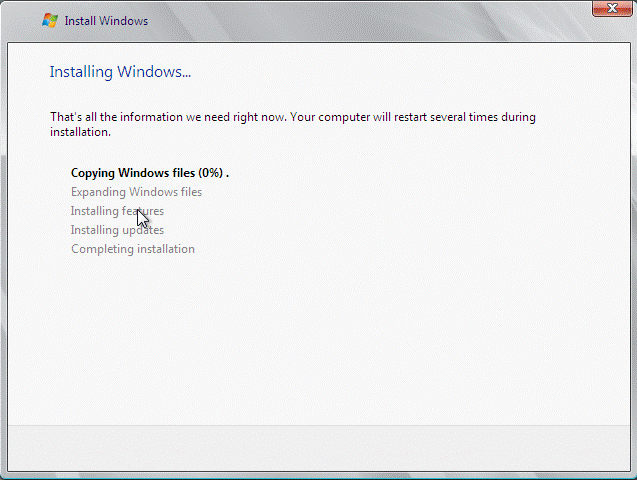Close the Install Windows dialog
Viewport: 637px width, 480px height.
coord(612,8)
